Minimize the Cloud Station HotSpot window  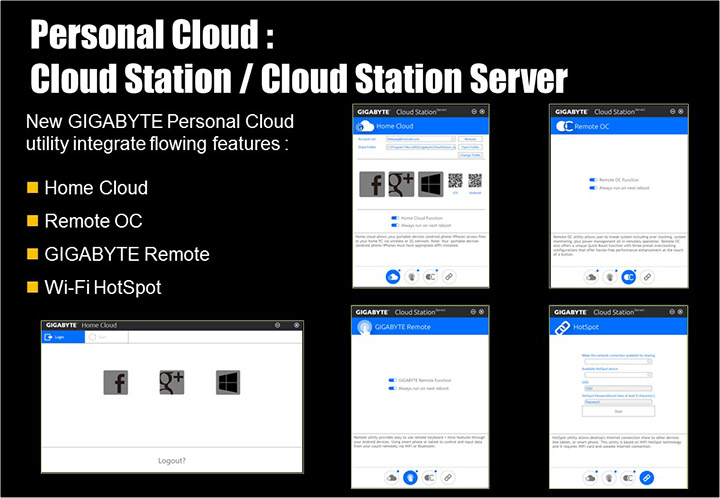point(672,312)
